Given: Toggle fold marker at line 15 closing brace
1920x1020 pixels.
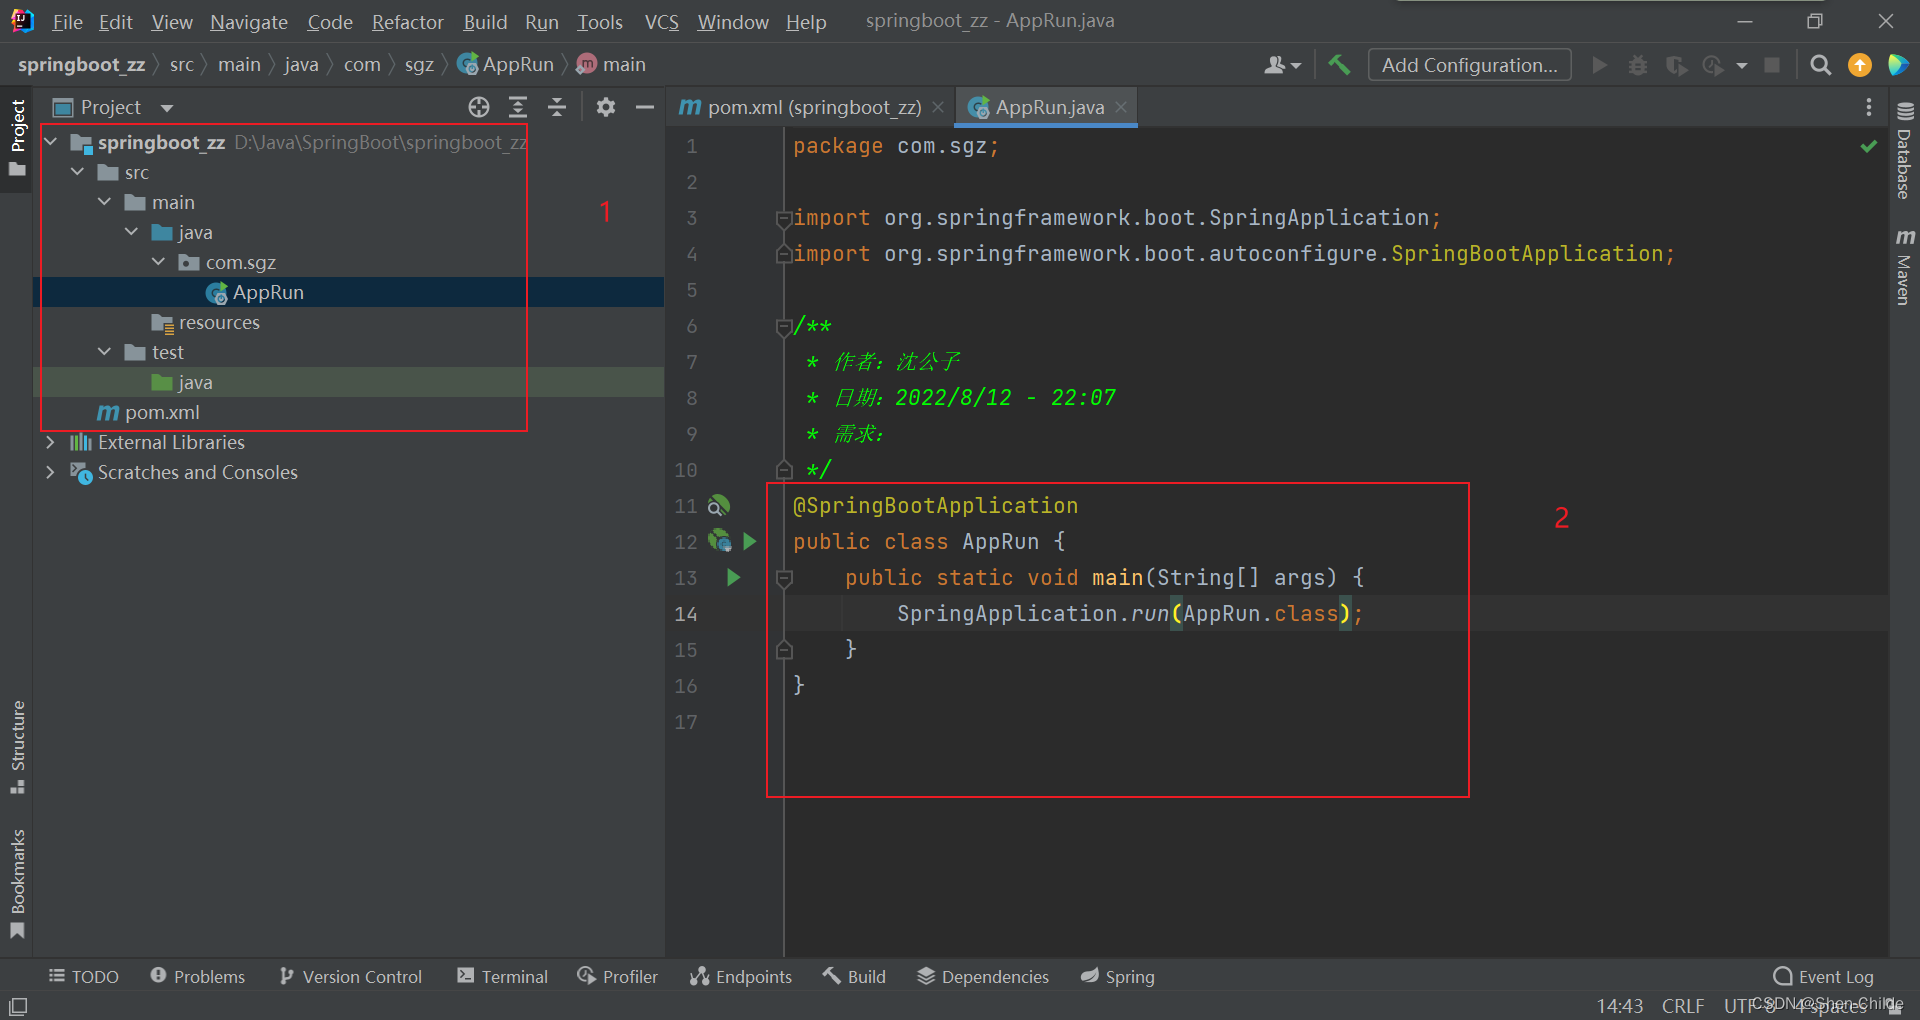Looking at the screenshot, I should 784,650.
